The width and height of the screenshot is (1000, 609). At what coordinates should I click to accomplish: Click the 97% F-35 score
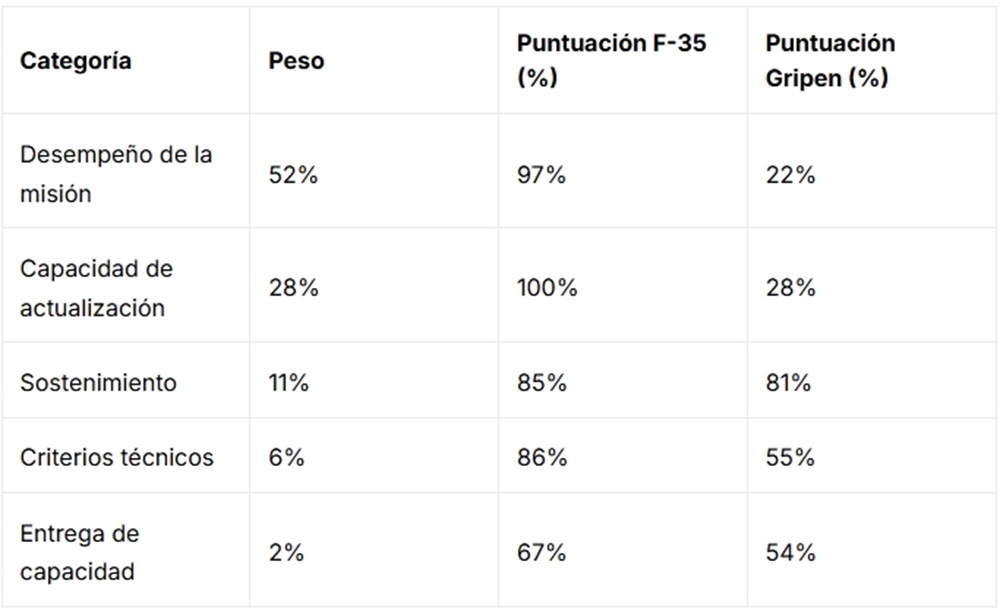click(541, 175)
